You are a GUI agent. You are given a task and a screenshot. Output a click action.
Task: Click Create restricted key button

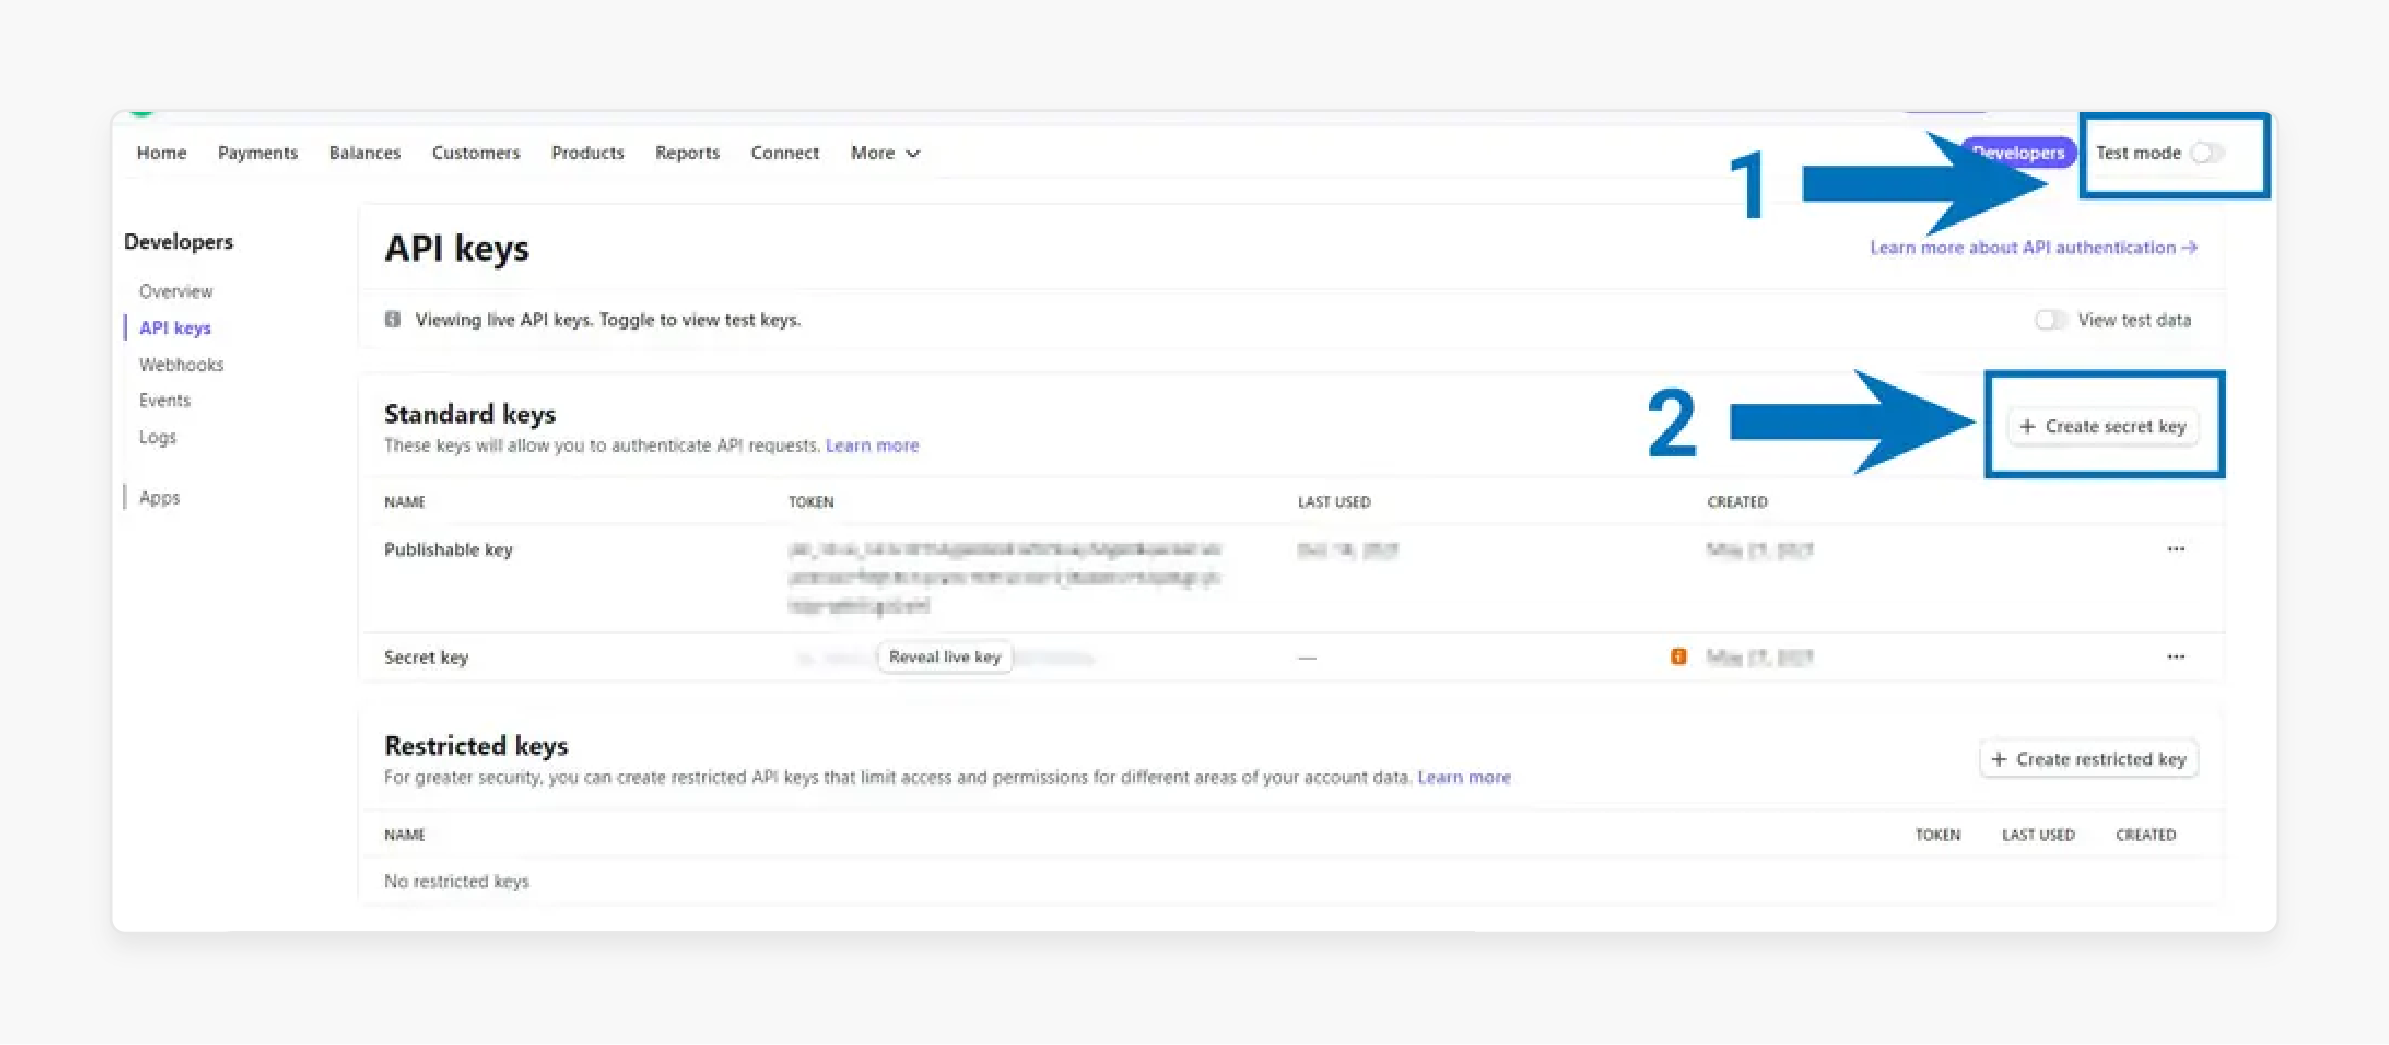[2089, 760]
